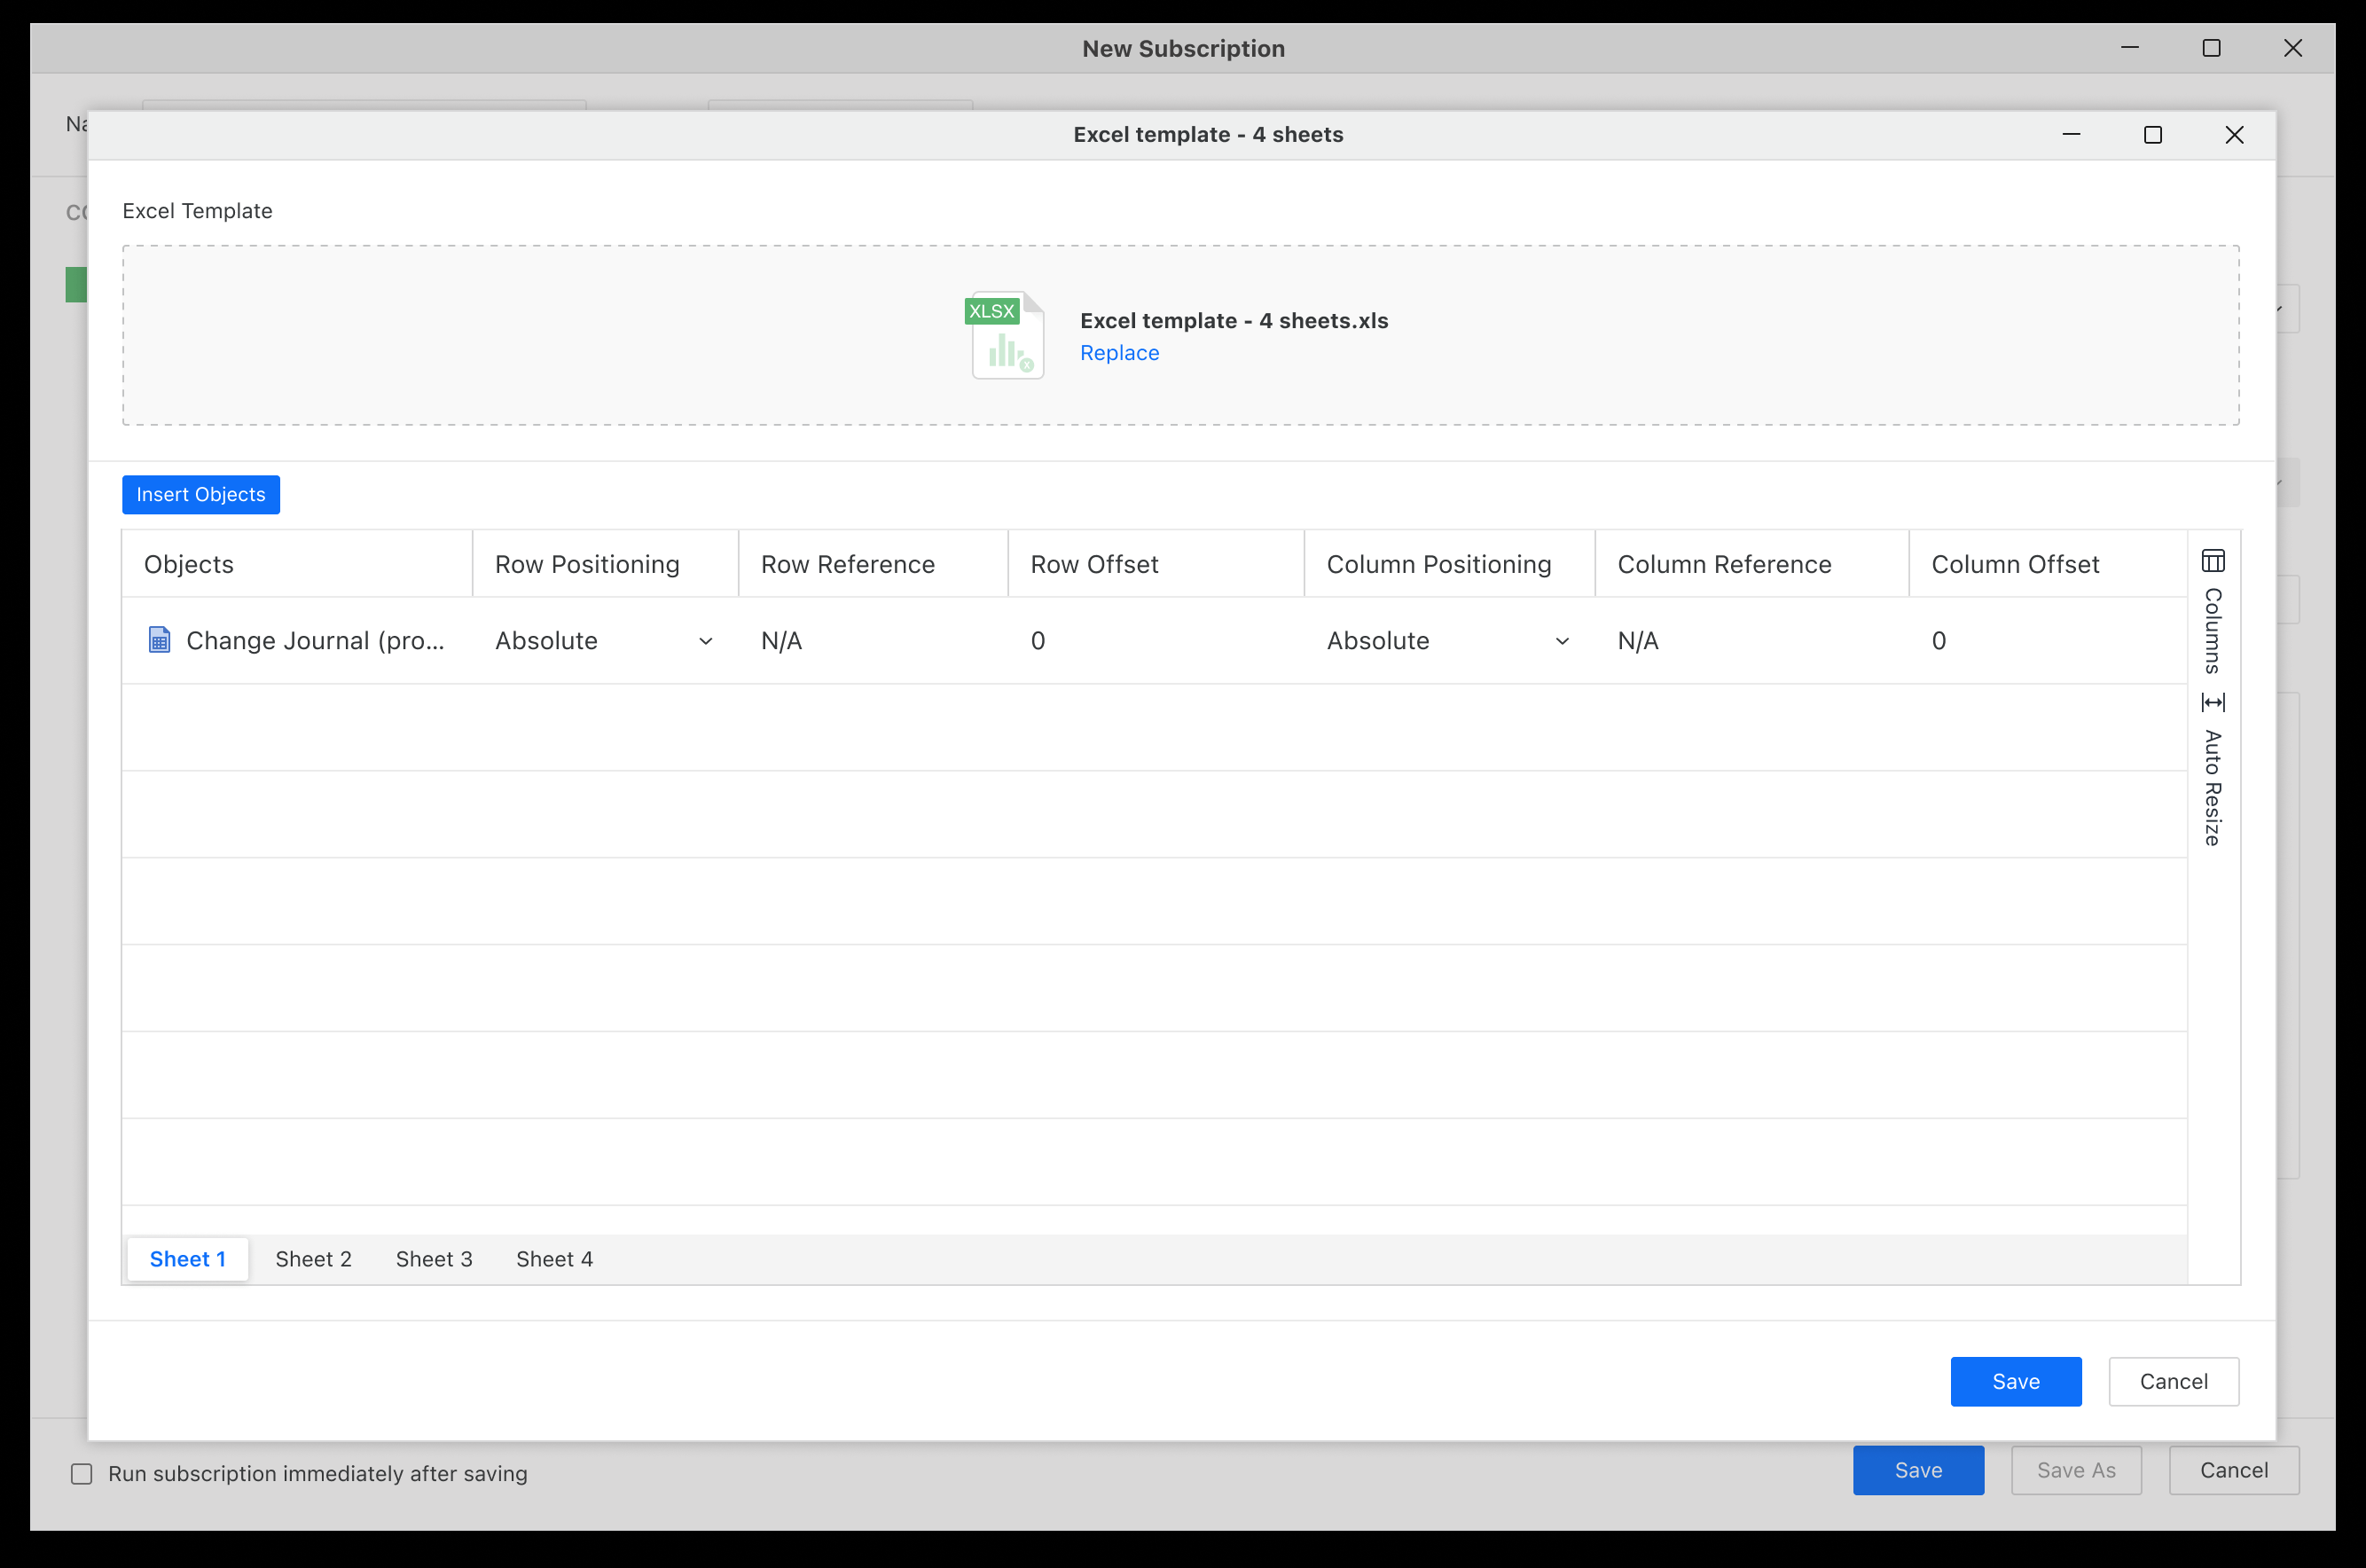Enable run subscription immediately after saving
This screenshot has height=1568, width=2366.
[x=82, y=1473]
